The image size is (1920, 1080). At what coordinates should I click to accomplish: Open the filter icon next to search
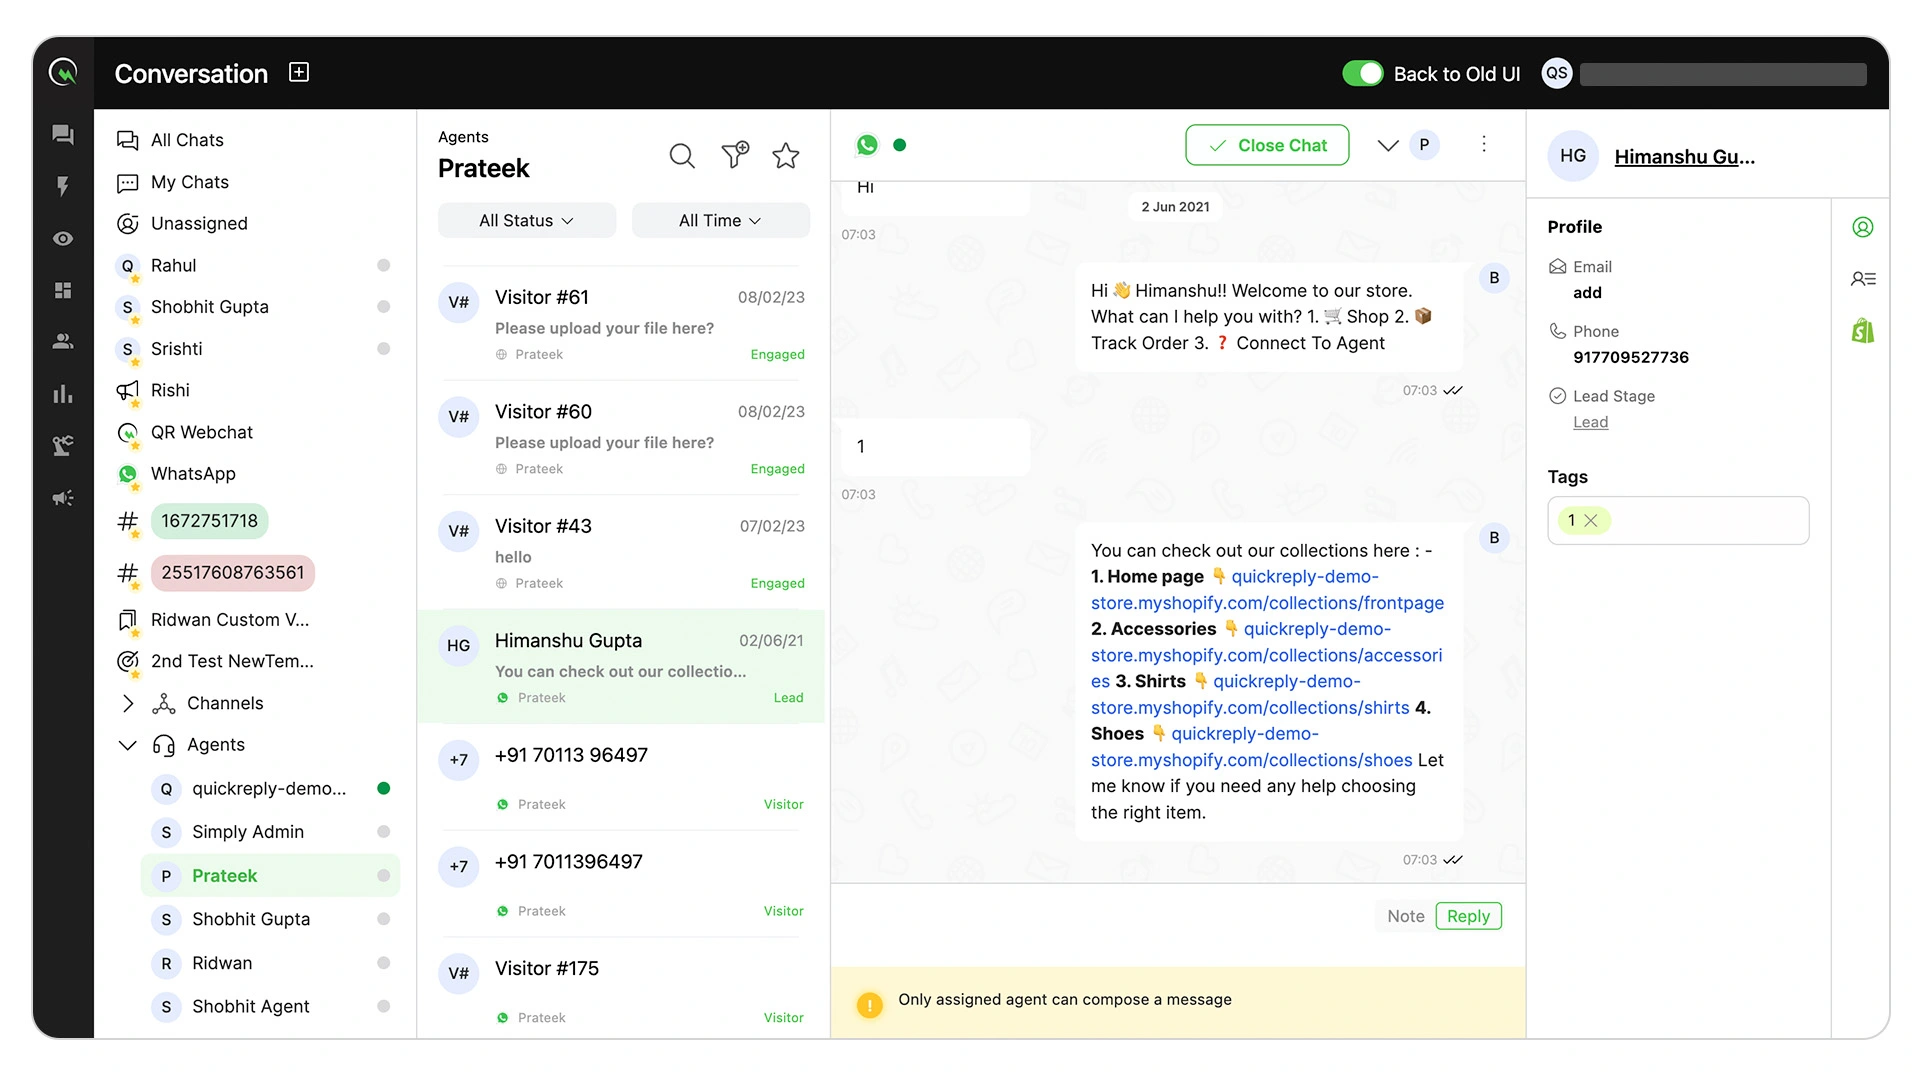pos(735,155)
